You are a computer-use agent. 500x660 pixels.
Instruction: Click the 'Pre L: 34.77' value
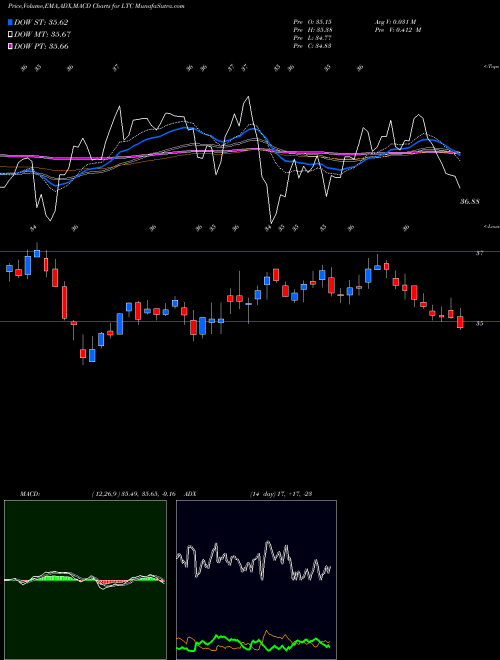(x=313, y=38)
